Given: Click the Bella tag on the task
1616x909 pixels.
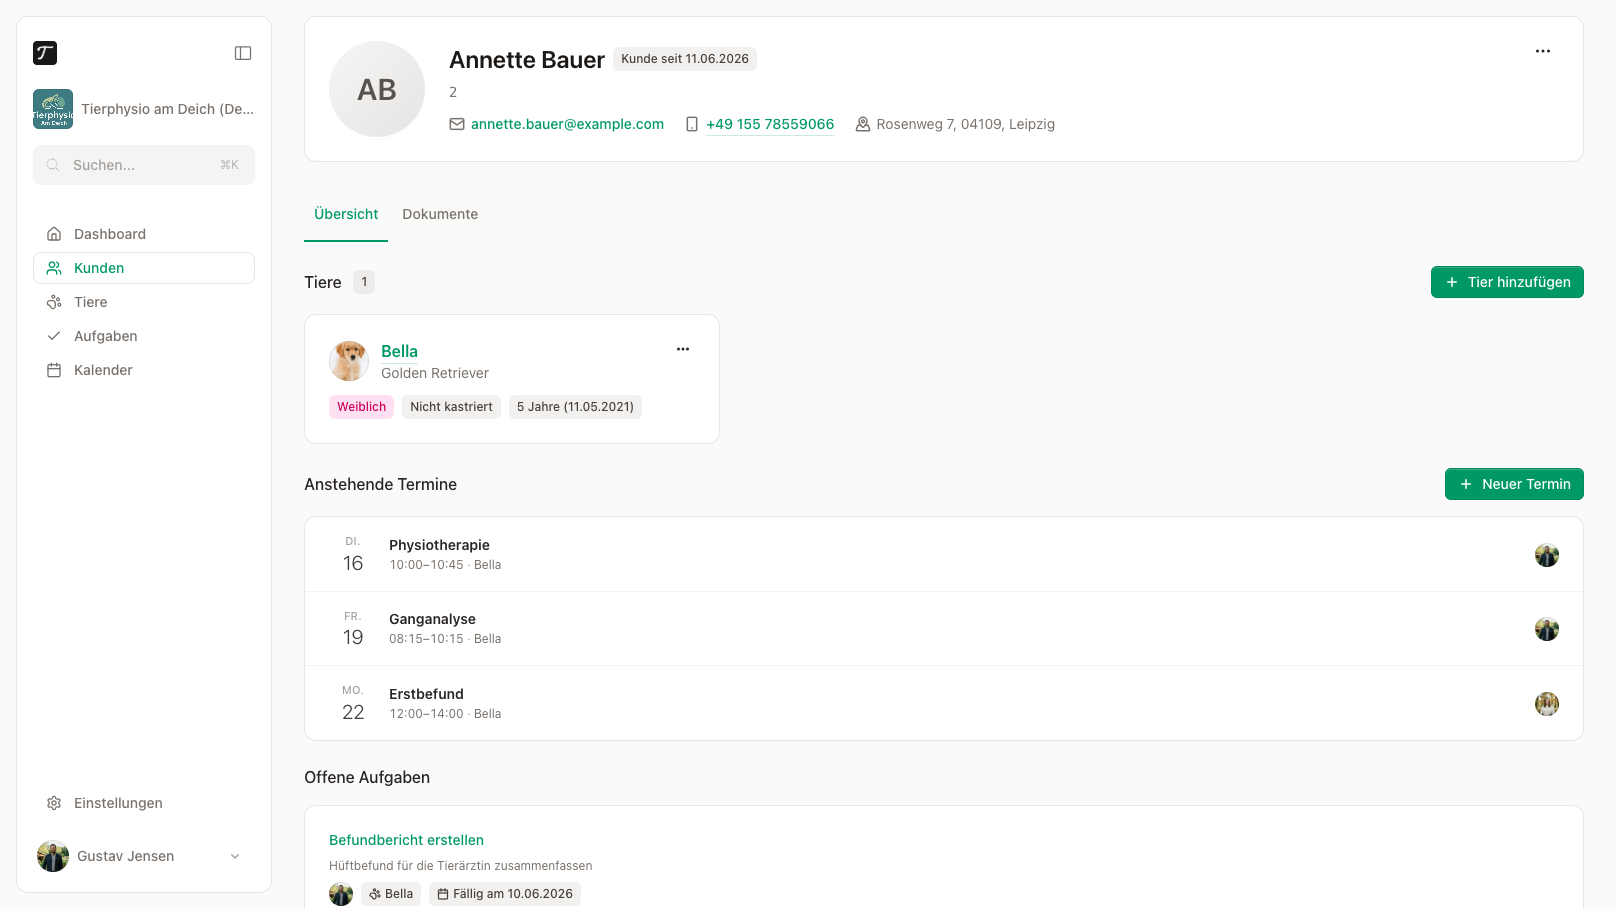Looking at the screenshot, I should point(391,894).
